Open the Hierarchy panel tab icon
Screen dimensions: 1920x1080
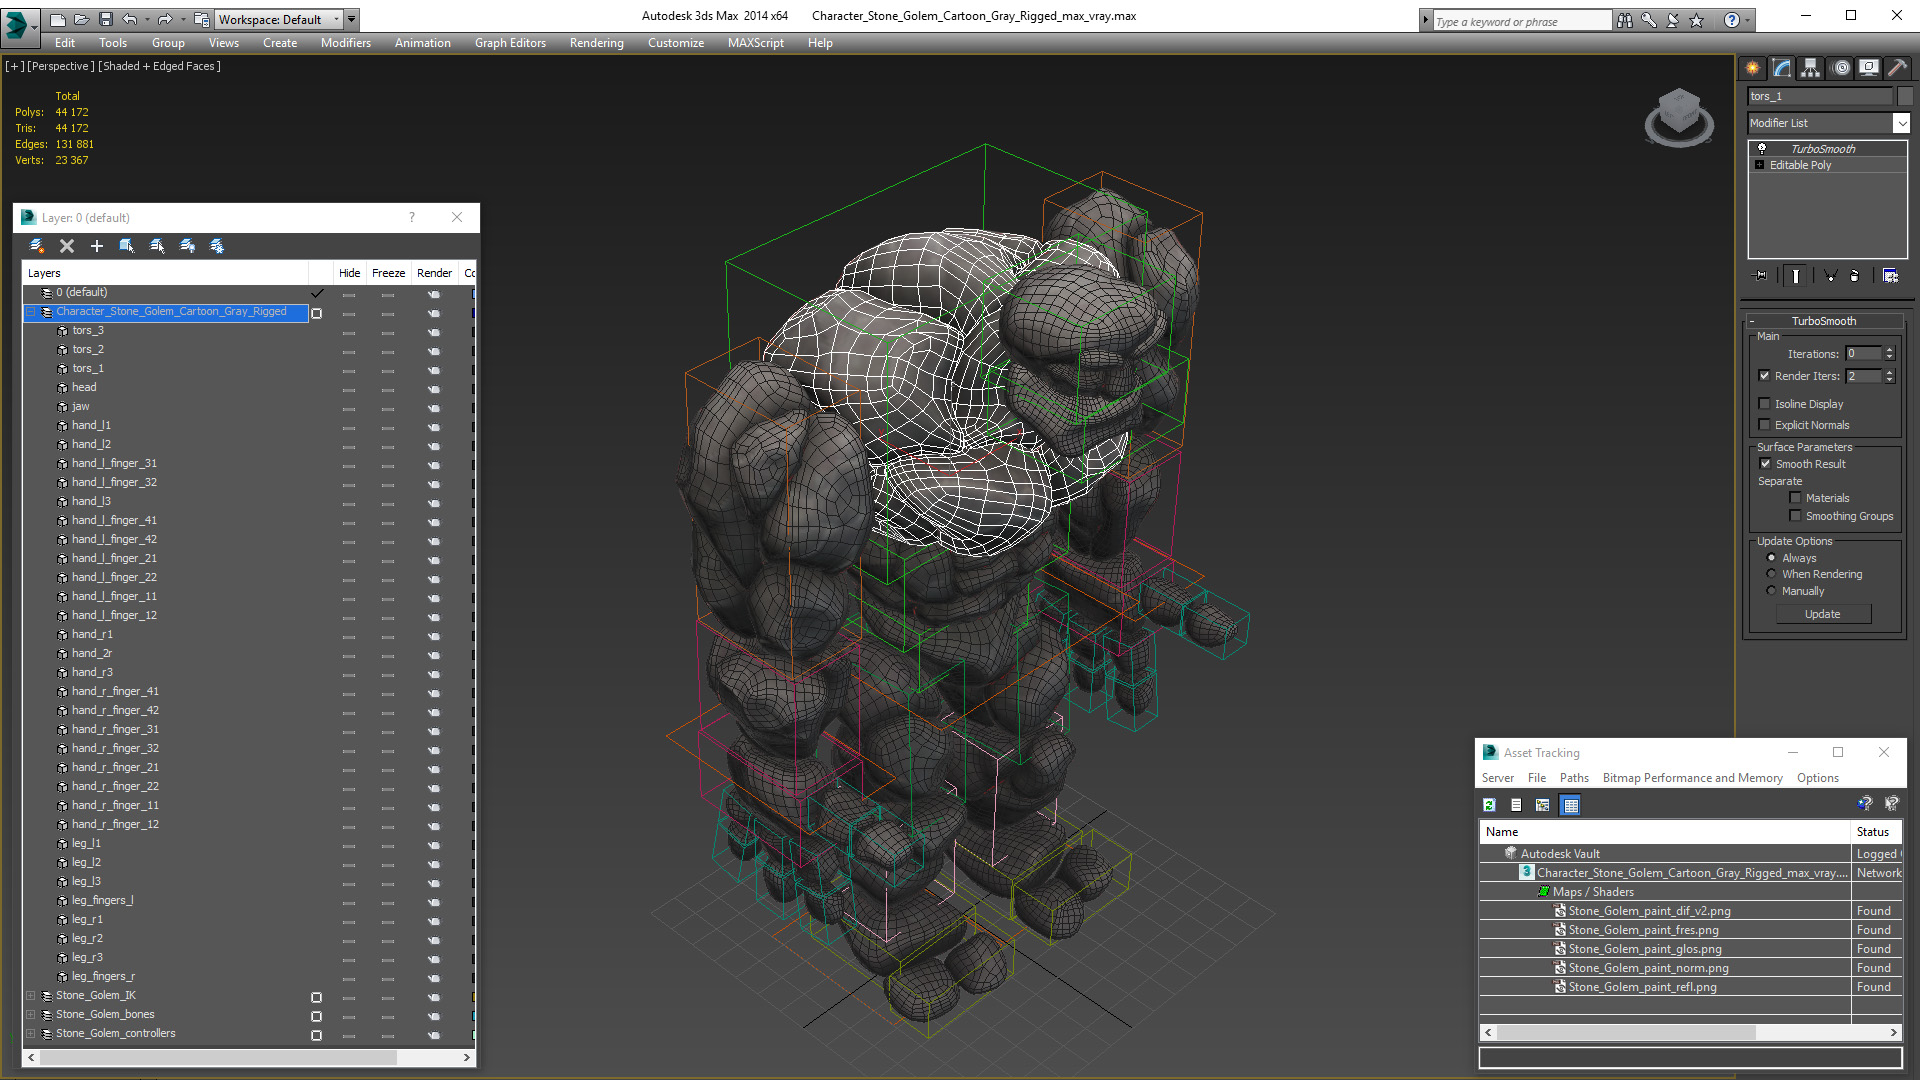point(1811,68)
